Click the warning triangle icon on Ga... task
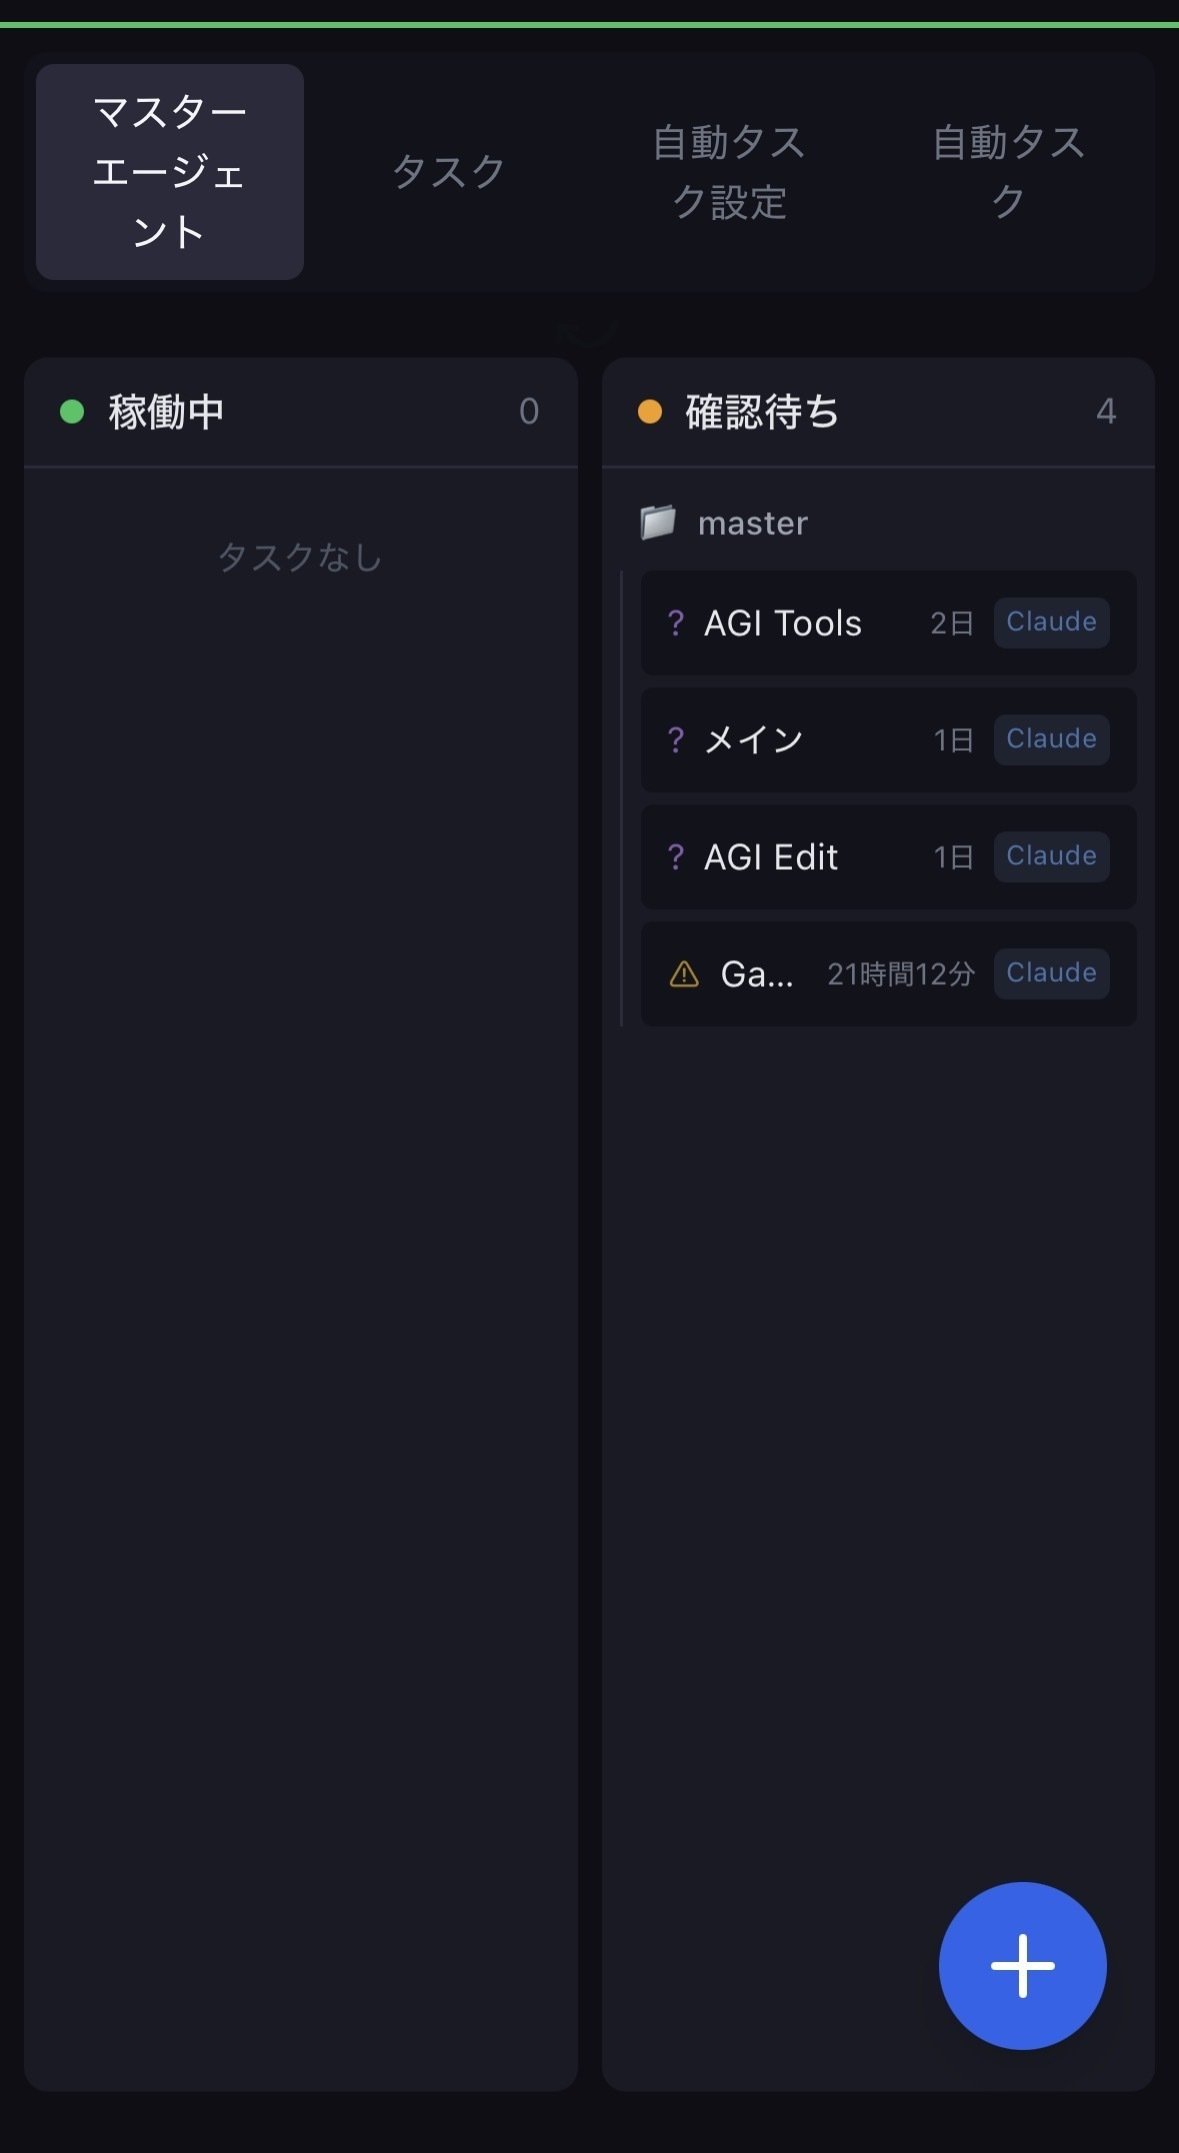The width and height of the screenshot is (1179, 2153). tap(683, 974)
